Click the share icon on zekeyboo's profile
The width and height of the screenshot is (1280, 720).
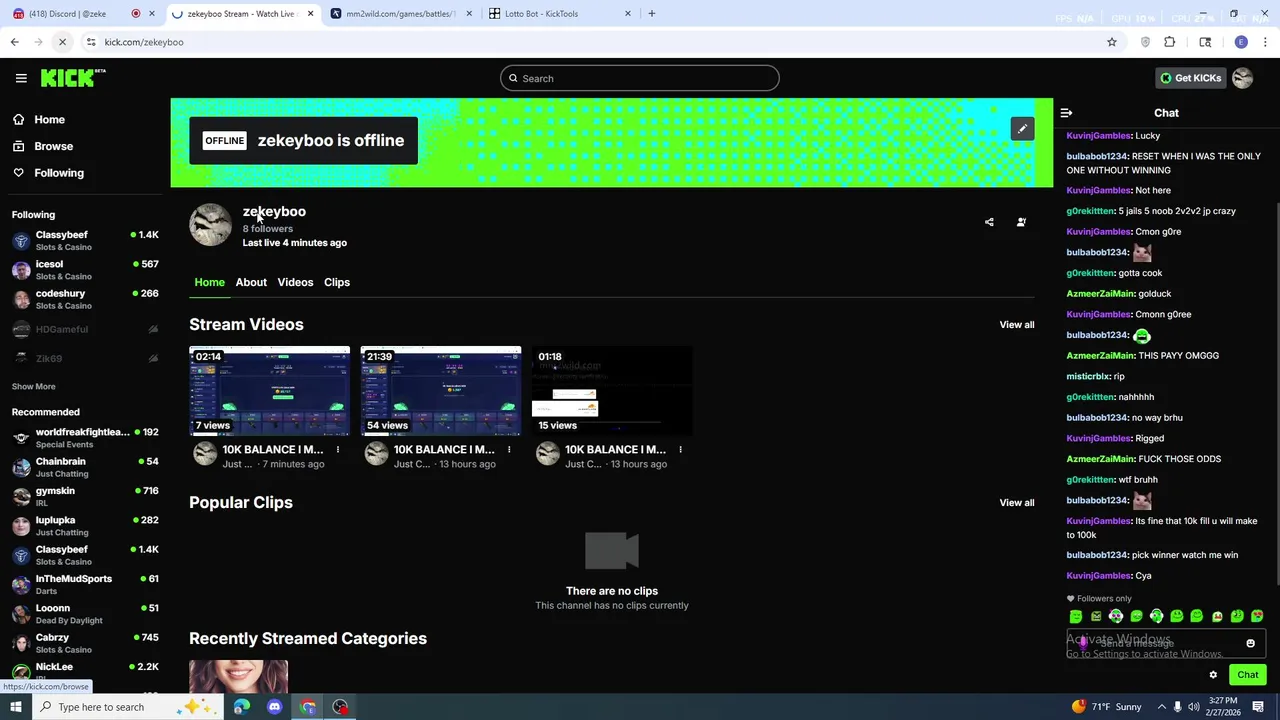[989, 222]
